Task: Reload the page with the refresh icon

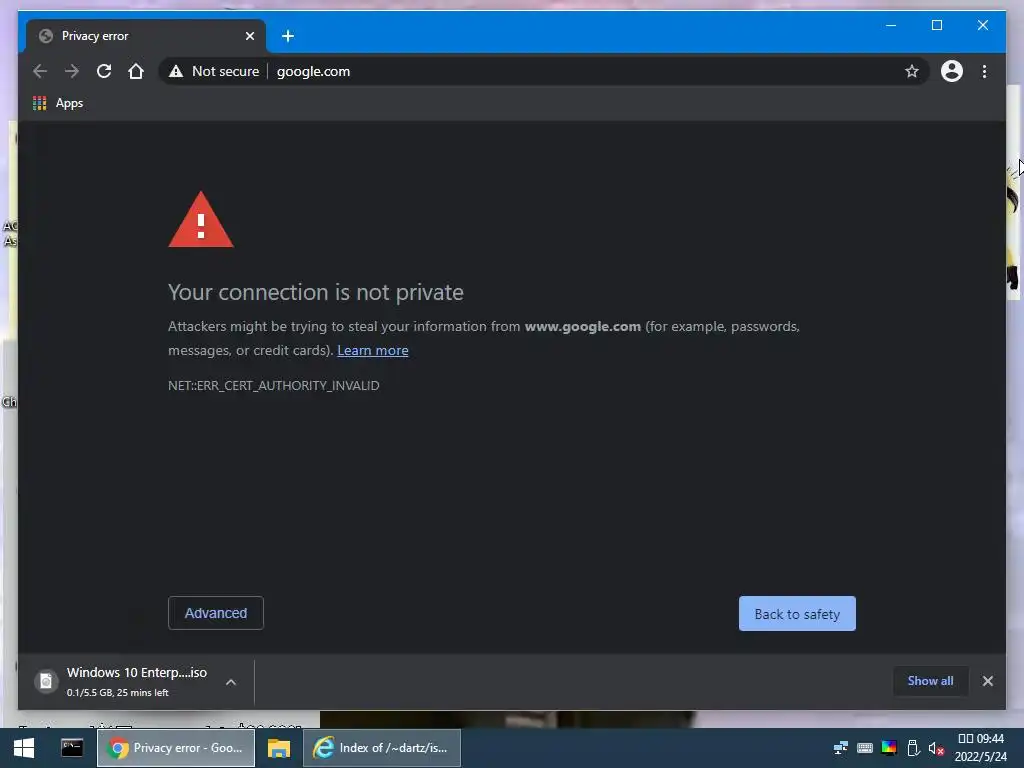Action: click(x=104, y=71)
